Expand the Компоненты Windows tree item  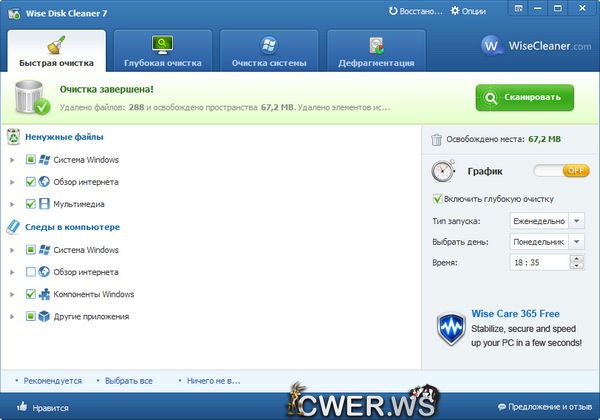point(12,295)
